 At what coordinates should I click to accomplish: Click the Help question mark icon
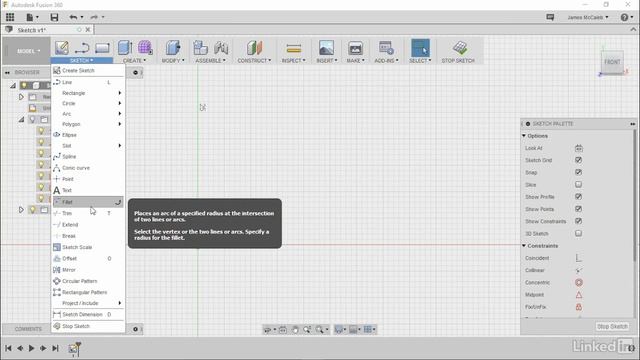pyautogui.click(x=624, y=17)
